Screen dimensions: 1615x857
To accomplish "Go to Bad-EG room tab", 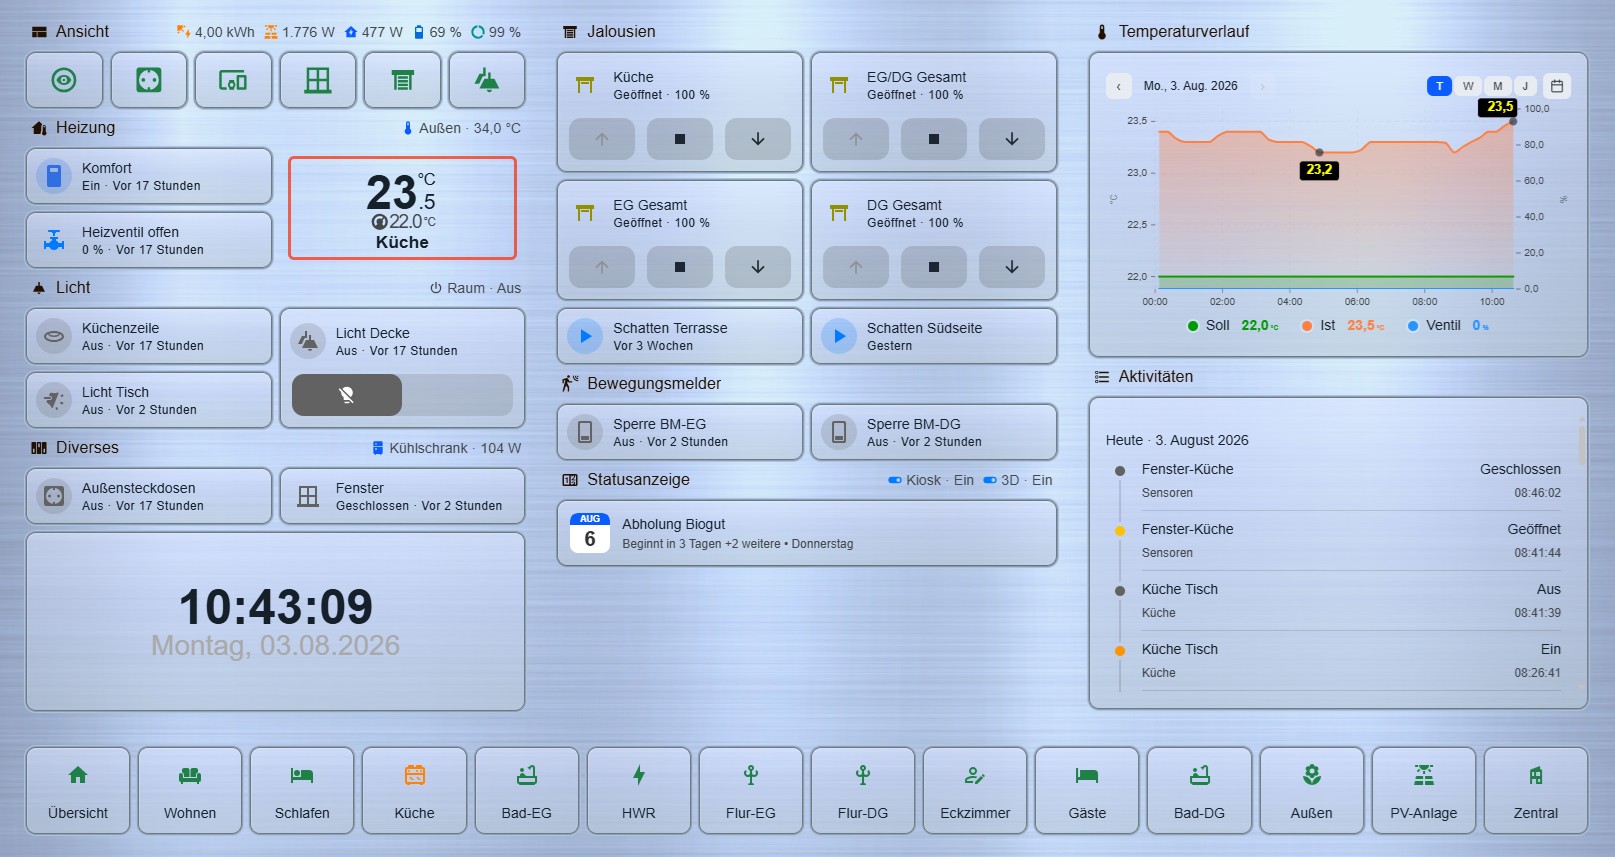I will point(527,790).
